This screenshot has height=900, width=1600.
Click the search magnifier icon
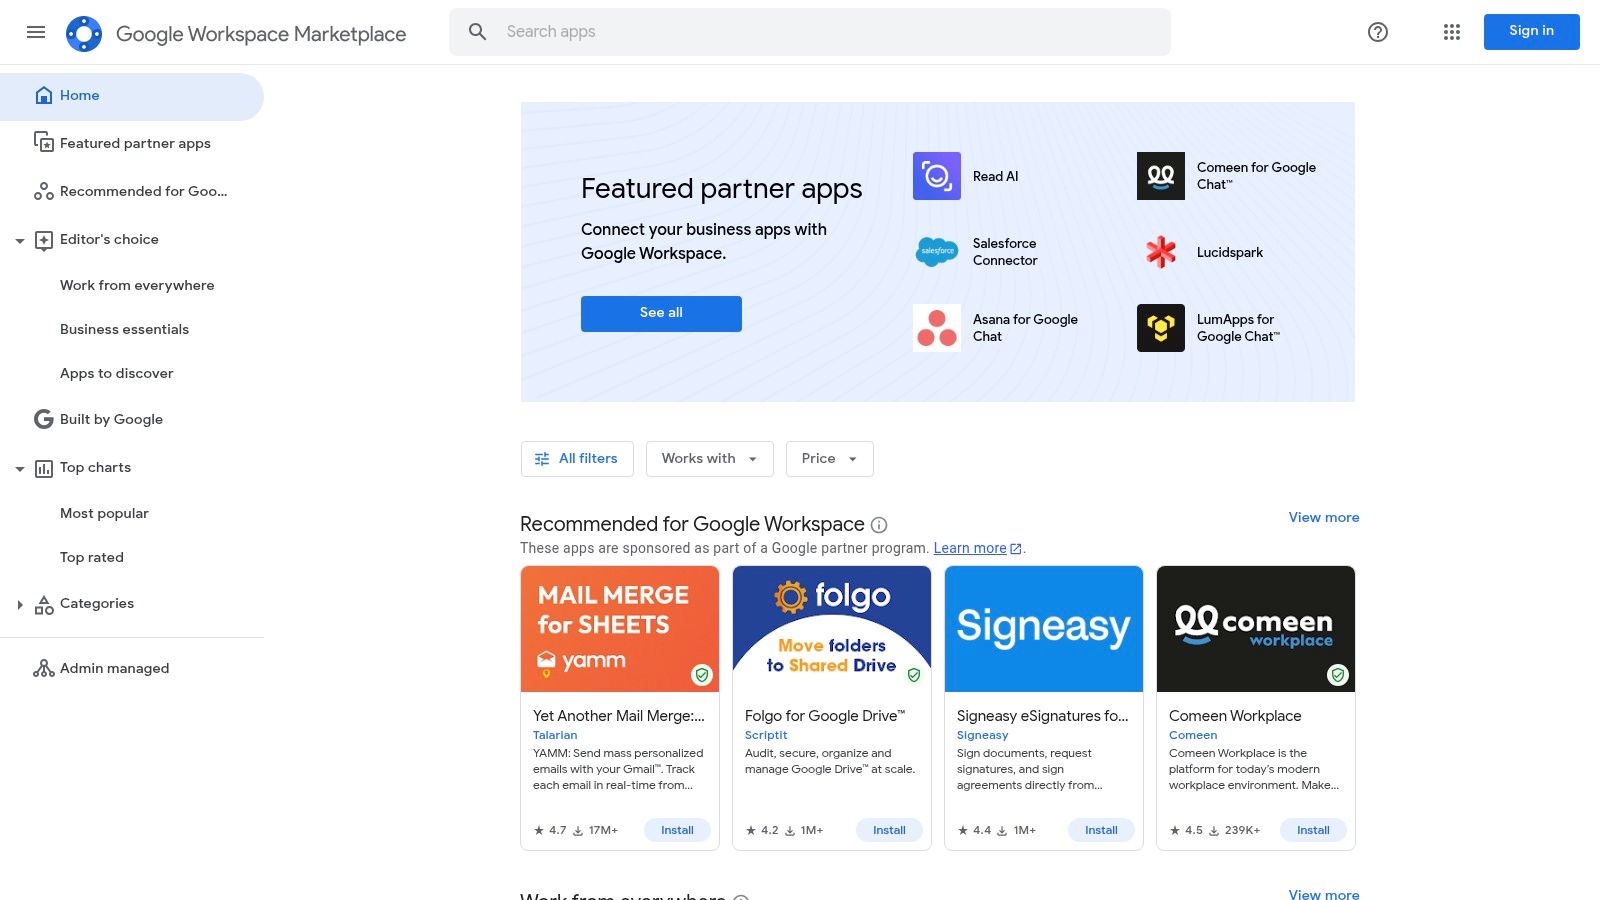point(478,31)
